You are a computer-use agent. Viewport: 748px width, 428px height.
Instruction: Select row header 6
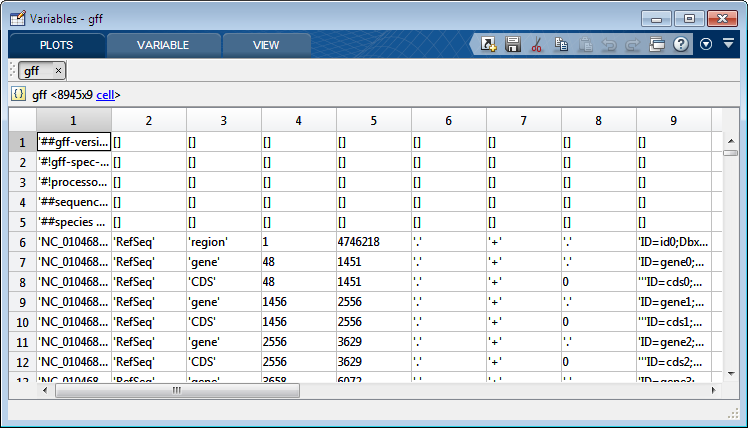22,242
